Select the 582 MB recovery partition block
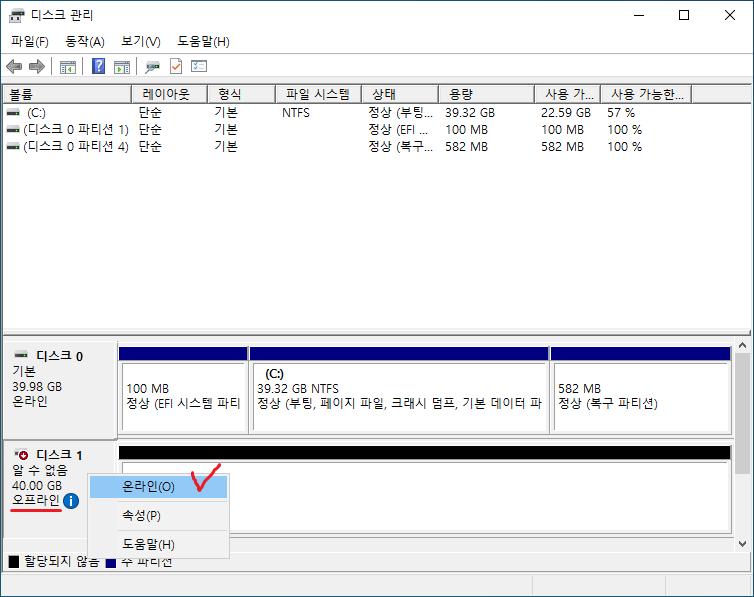Image resolution: width=754 pixels, height=597 pixels. pos(641,390)
